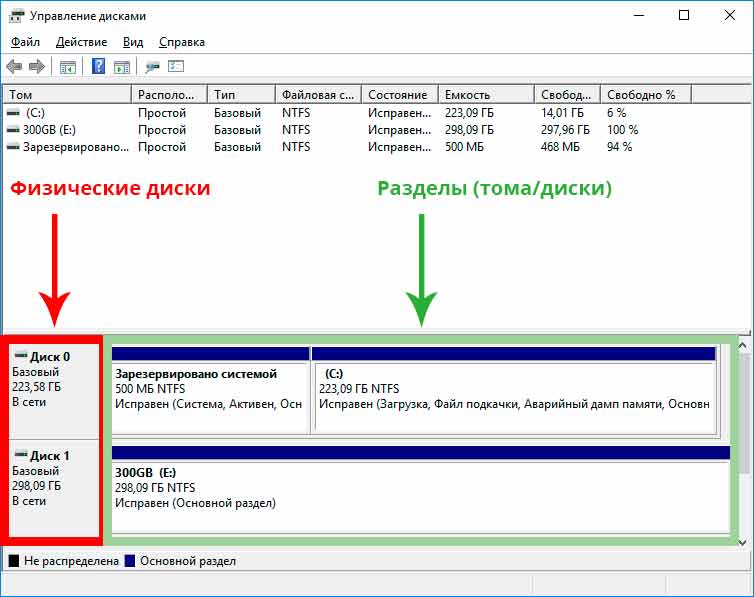The width and height of the screenshot is (754, 597).
Task: Click the 94 % free percentage cell
Action: pyautogui.click(x=619, y=147)
